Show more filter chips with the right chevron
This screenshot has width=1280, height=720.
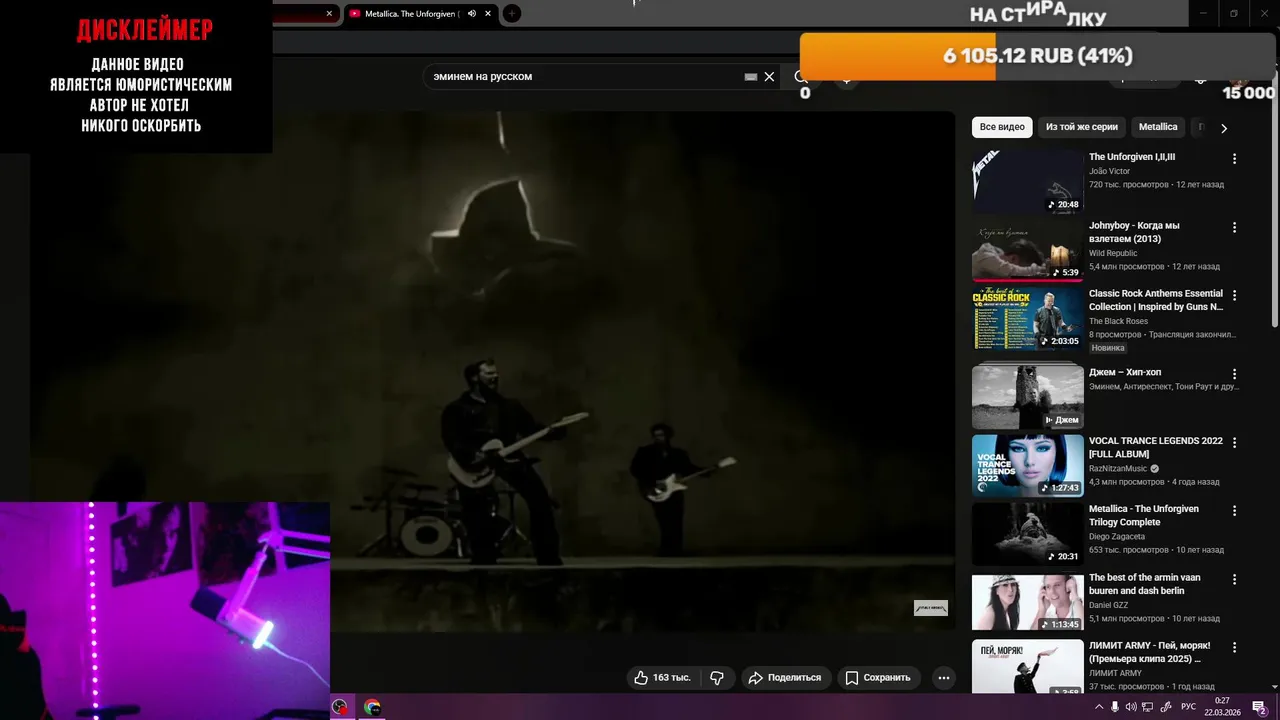coord(1223,128)
